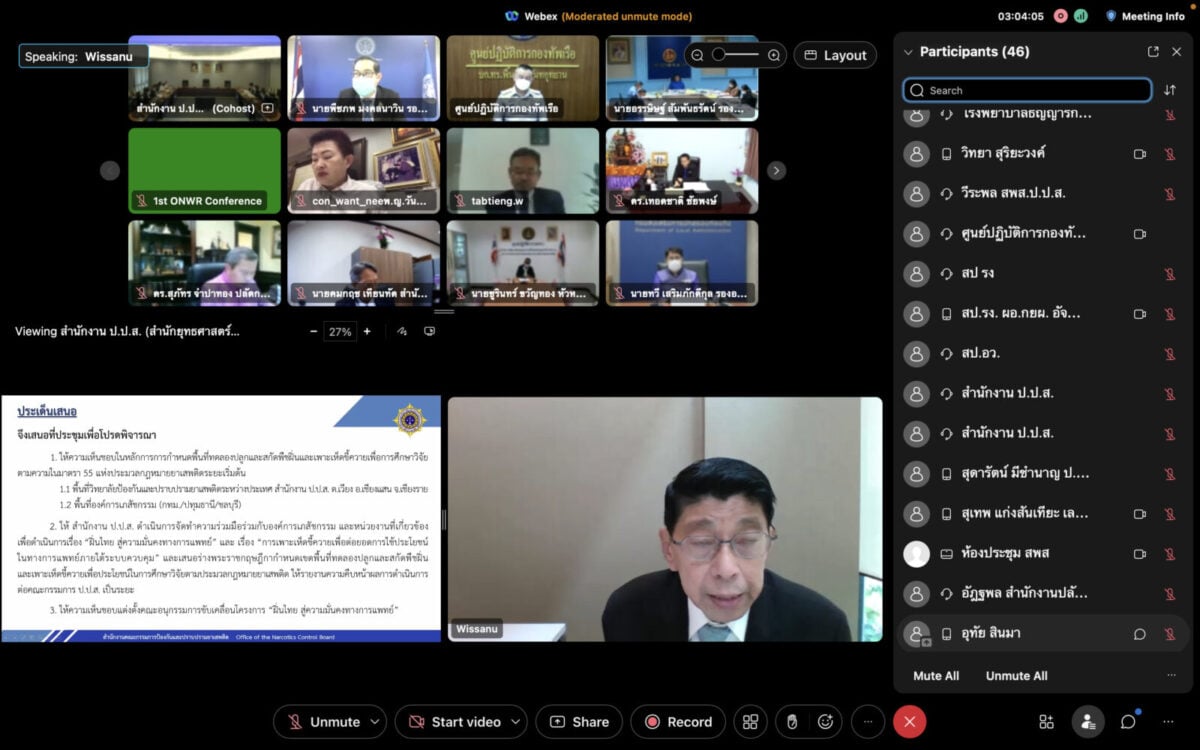Sort the participants list

[x=1170, y=90]
